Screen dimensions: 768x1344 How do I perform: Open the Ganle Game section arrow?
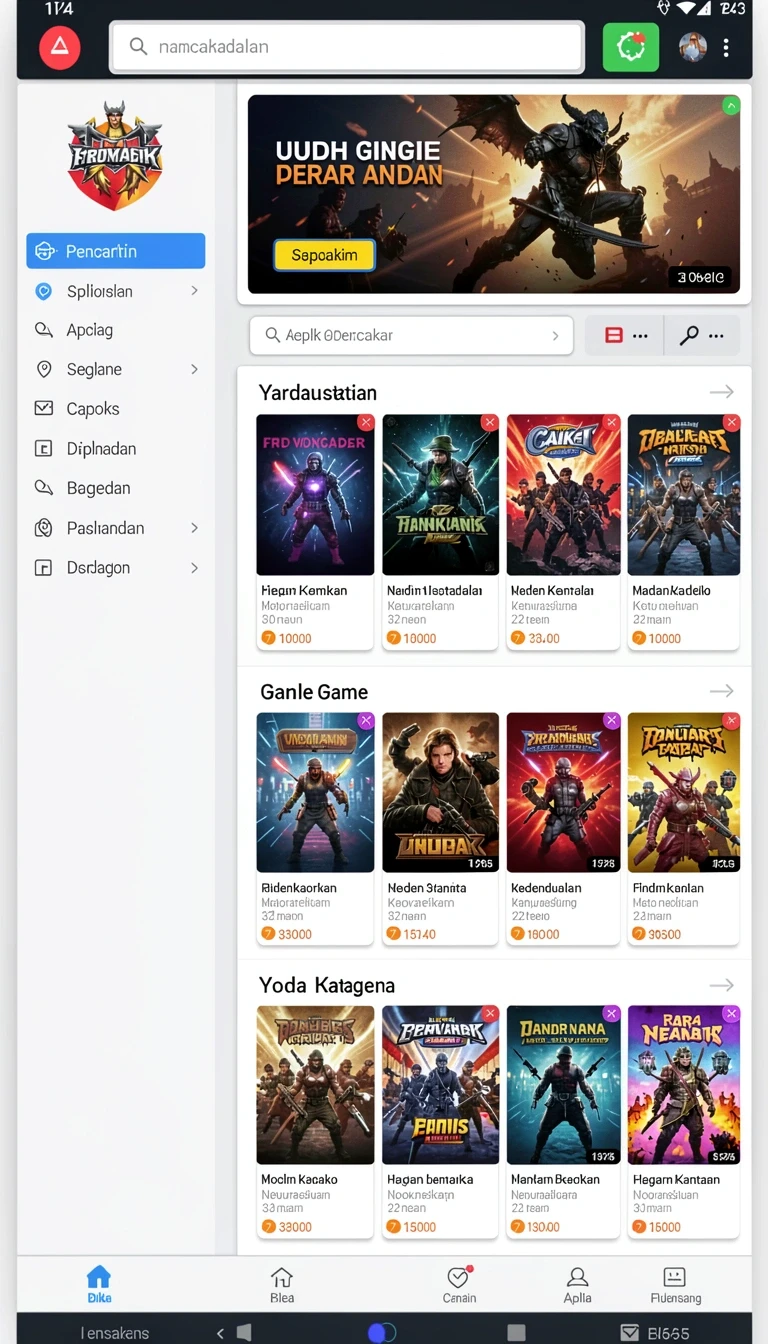pyautogui.click(x=722, y=691)
